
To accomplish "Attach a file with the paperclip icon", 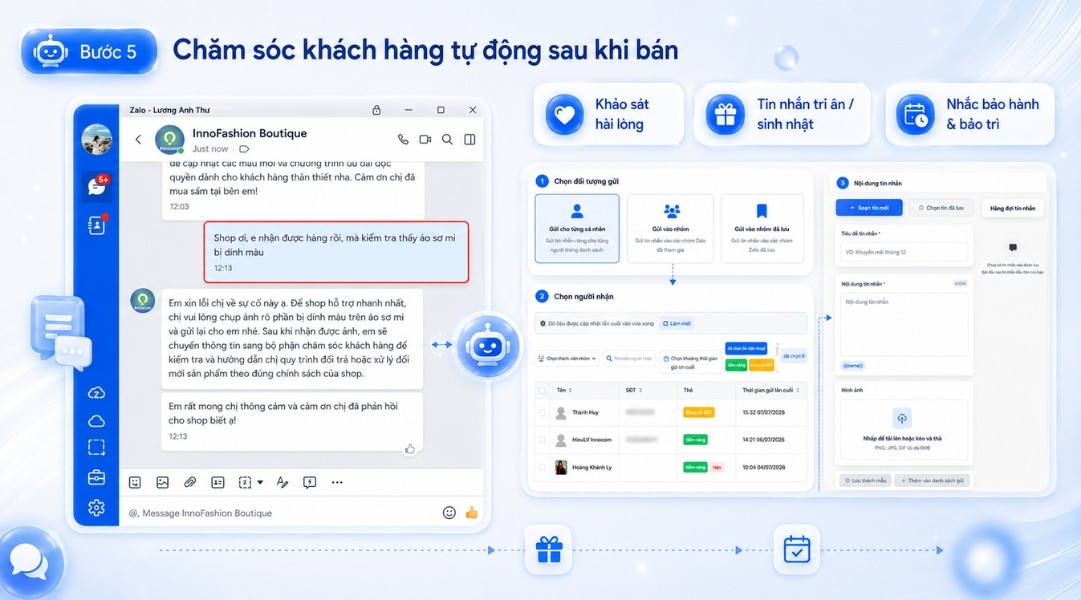I will click(x=190, y=482).
